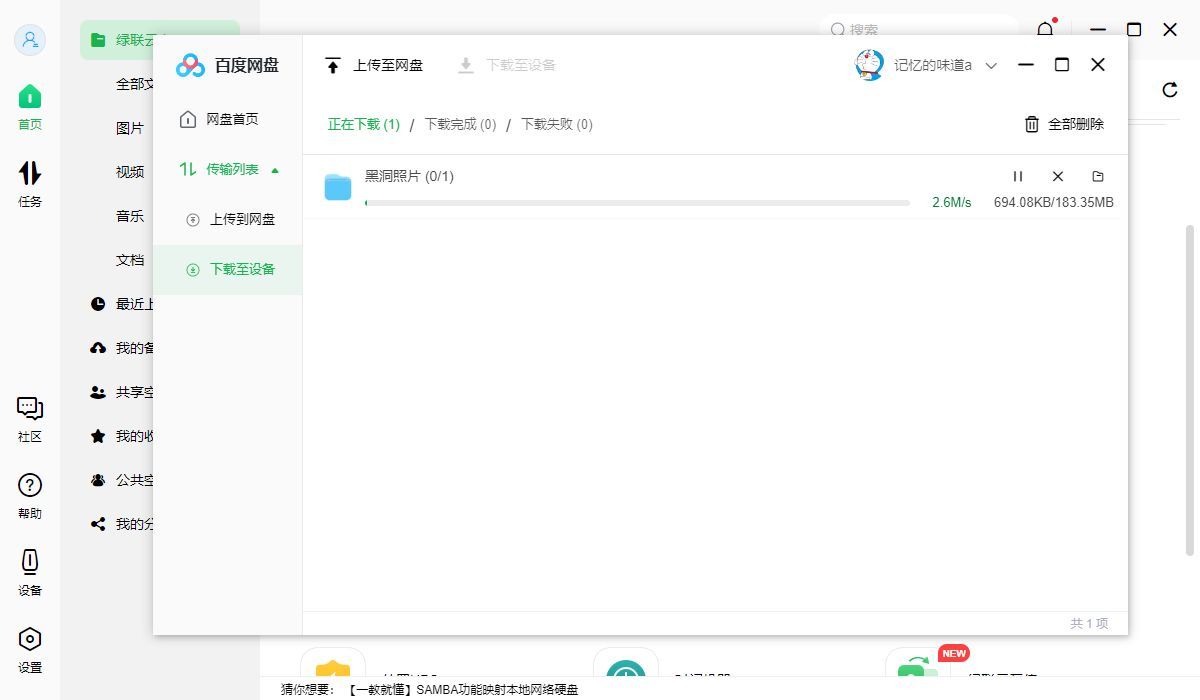
Task: Open the 设备 devices panel
Action: pyautogui.click(x=30, y=572)
